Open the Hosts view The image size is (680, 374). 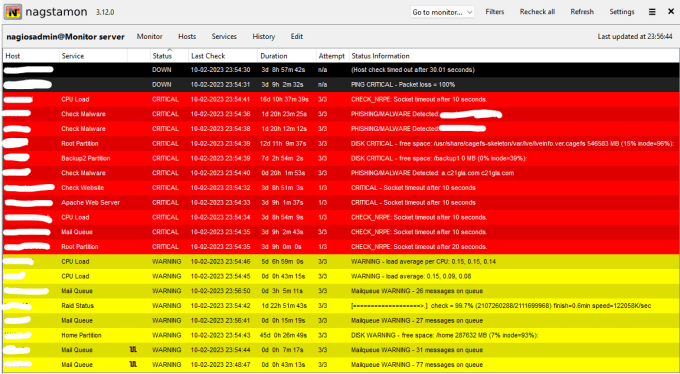click(187, 36)
